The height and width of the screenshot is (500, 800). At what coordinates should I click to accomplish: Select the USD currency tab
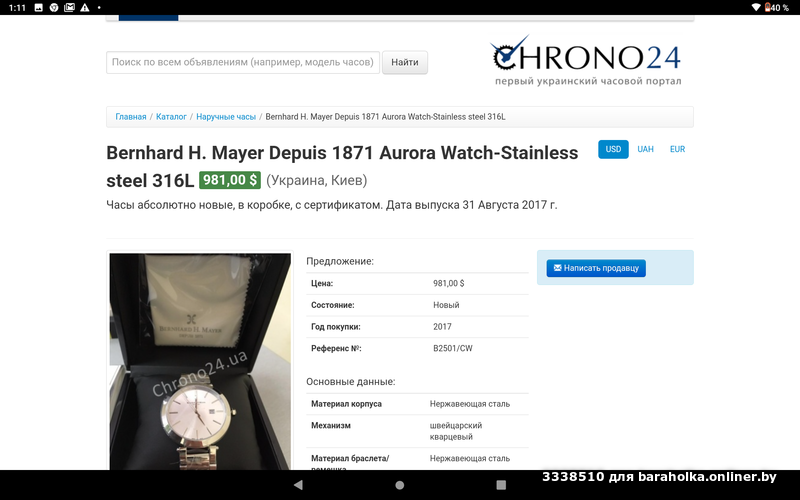coord(613,149)
